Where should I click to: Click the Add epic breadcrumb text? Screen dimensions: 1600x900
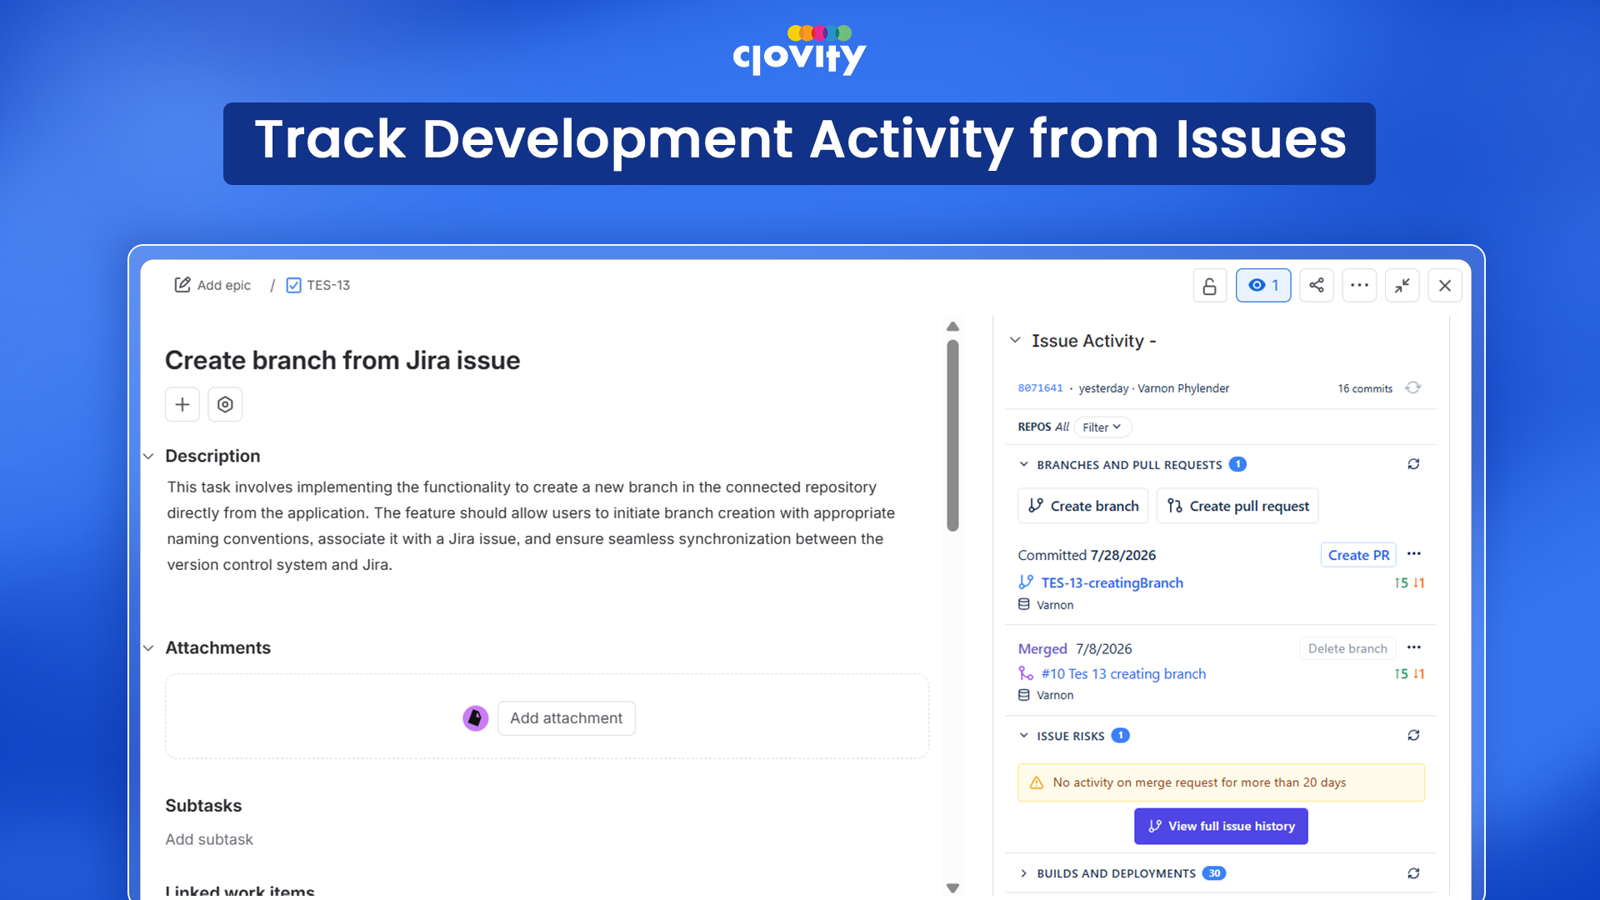224,285
